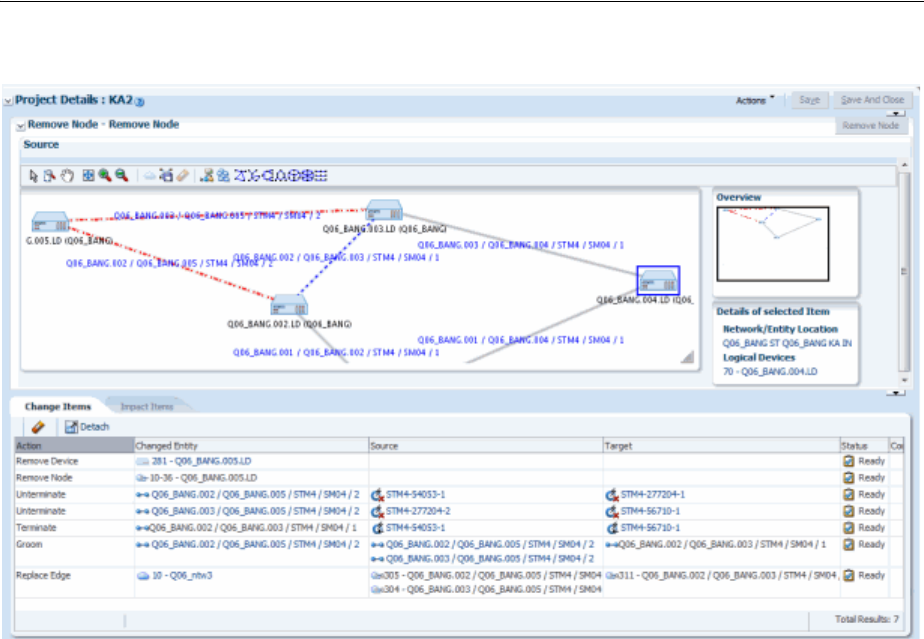Click the STM4-277204-1 target termination icon
The image size is (924, 639).
pyautogui.click(x=612, y=495)
